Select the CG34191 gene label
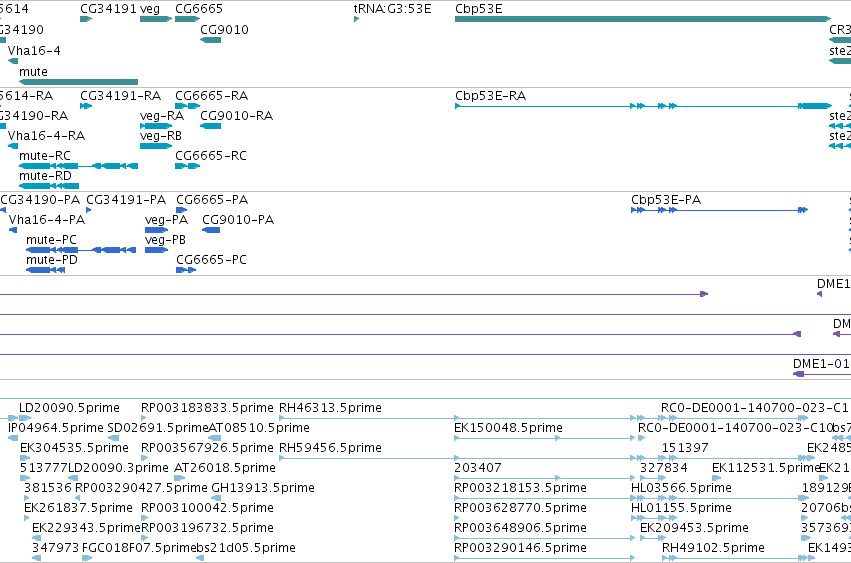This screenshot has width=851, height=563. [x=108, y=9]
